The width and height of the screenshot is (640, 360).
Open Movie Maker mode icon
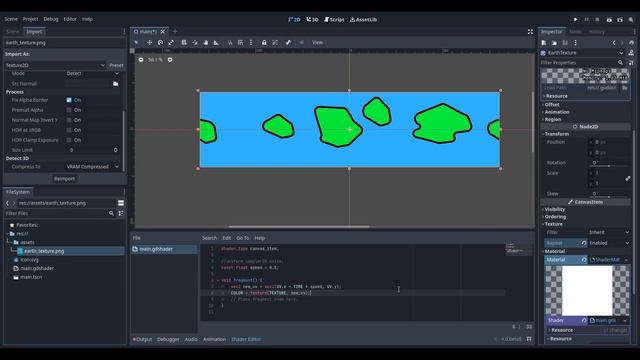pyautogui.click(x=631, y=20)
